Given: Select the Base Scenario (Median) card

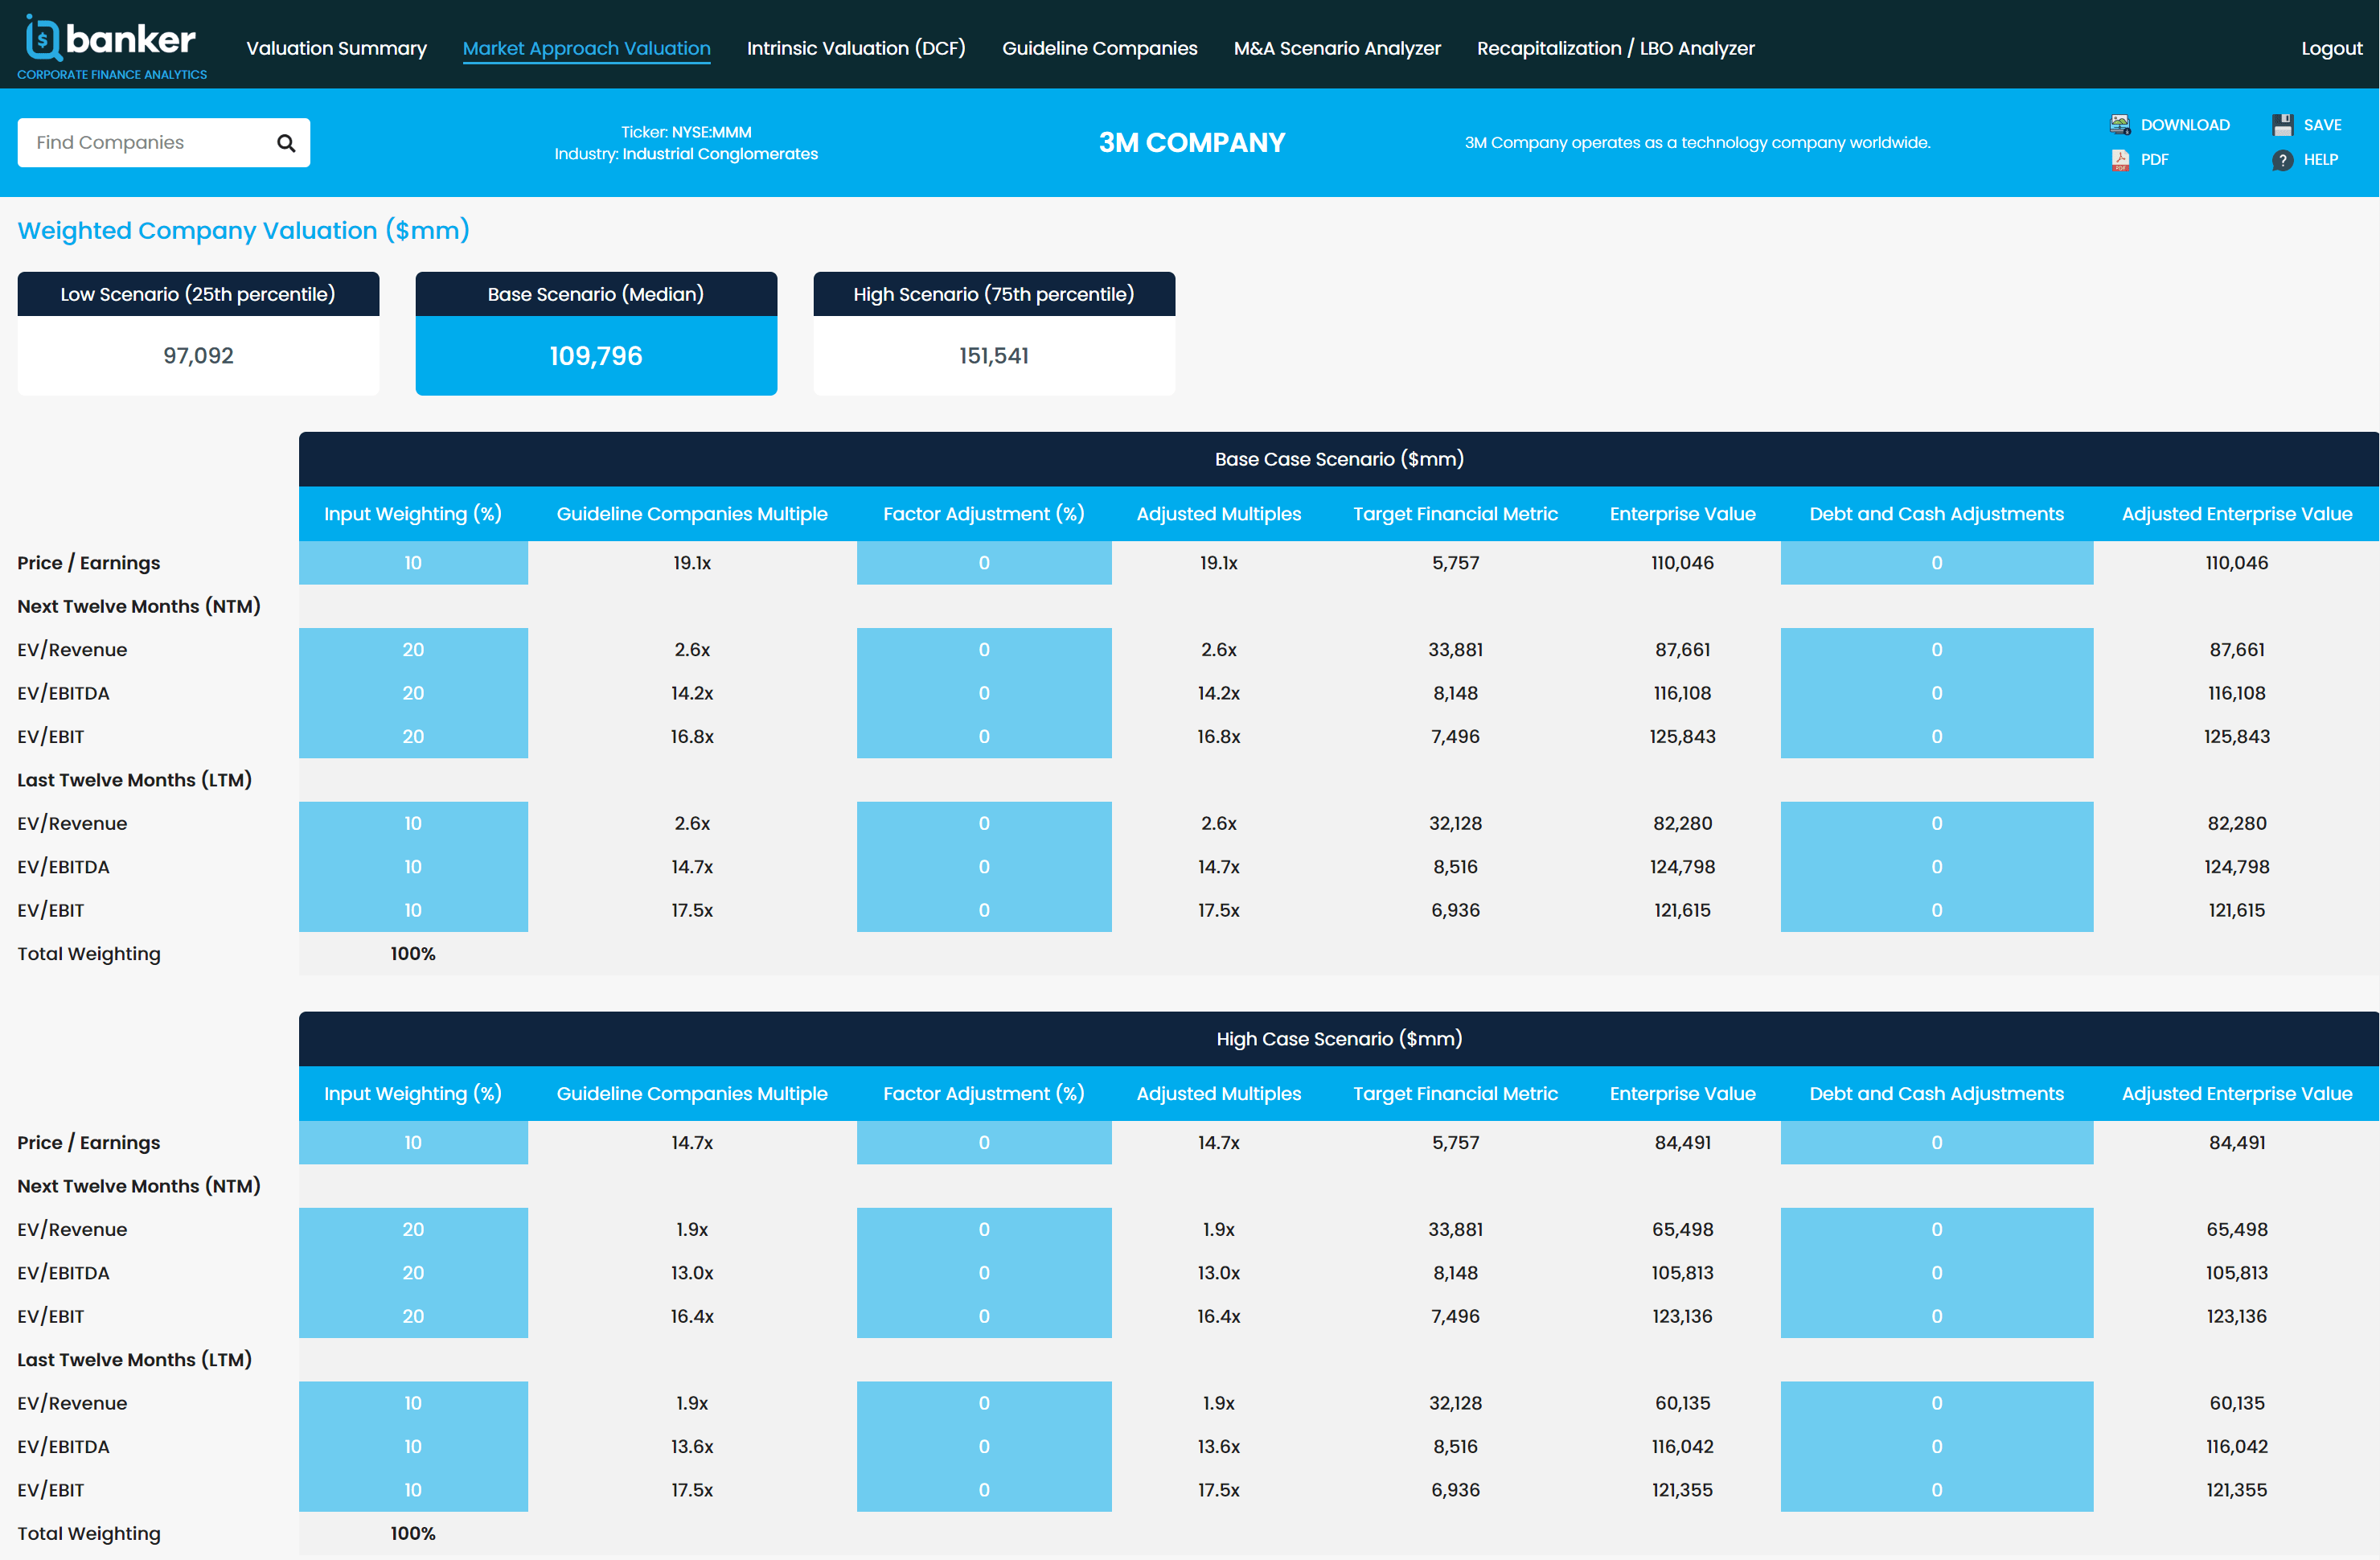Looking at the screenshot, I should 596,333.
